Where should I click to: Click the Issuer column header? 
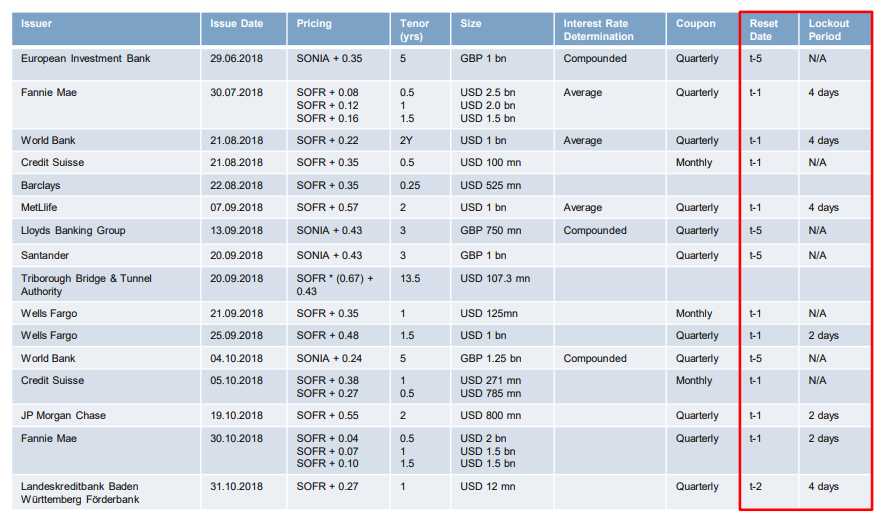coord(106,29)
